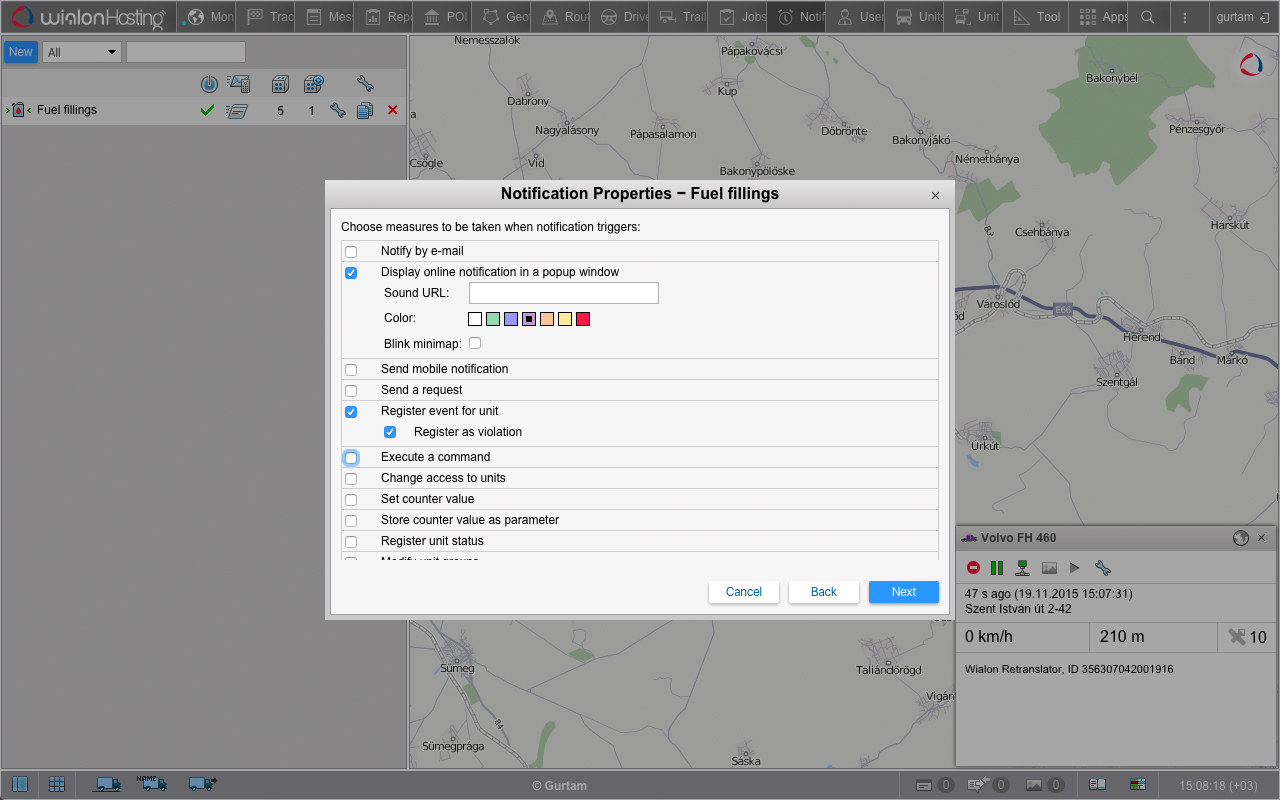Enable Send mobile notification checkbox
Image resolution: width=1280 pixels, height=800 pixels.
pyautogui.click(x=351, y=370)
